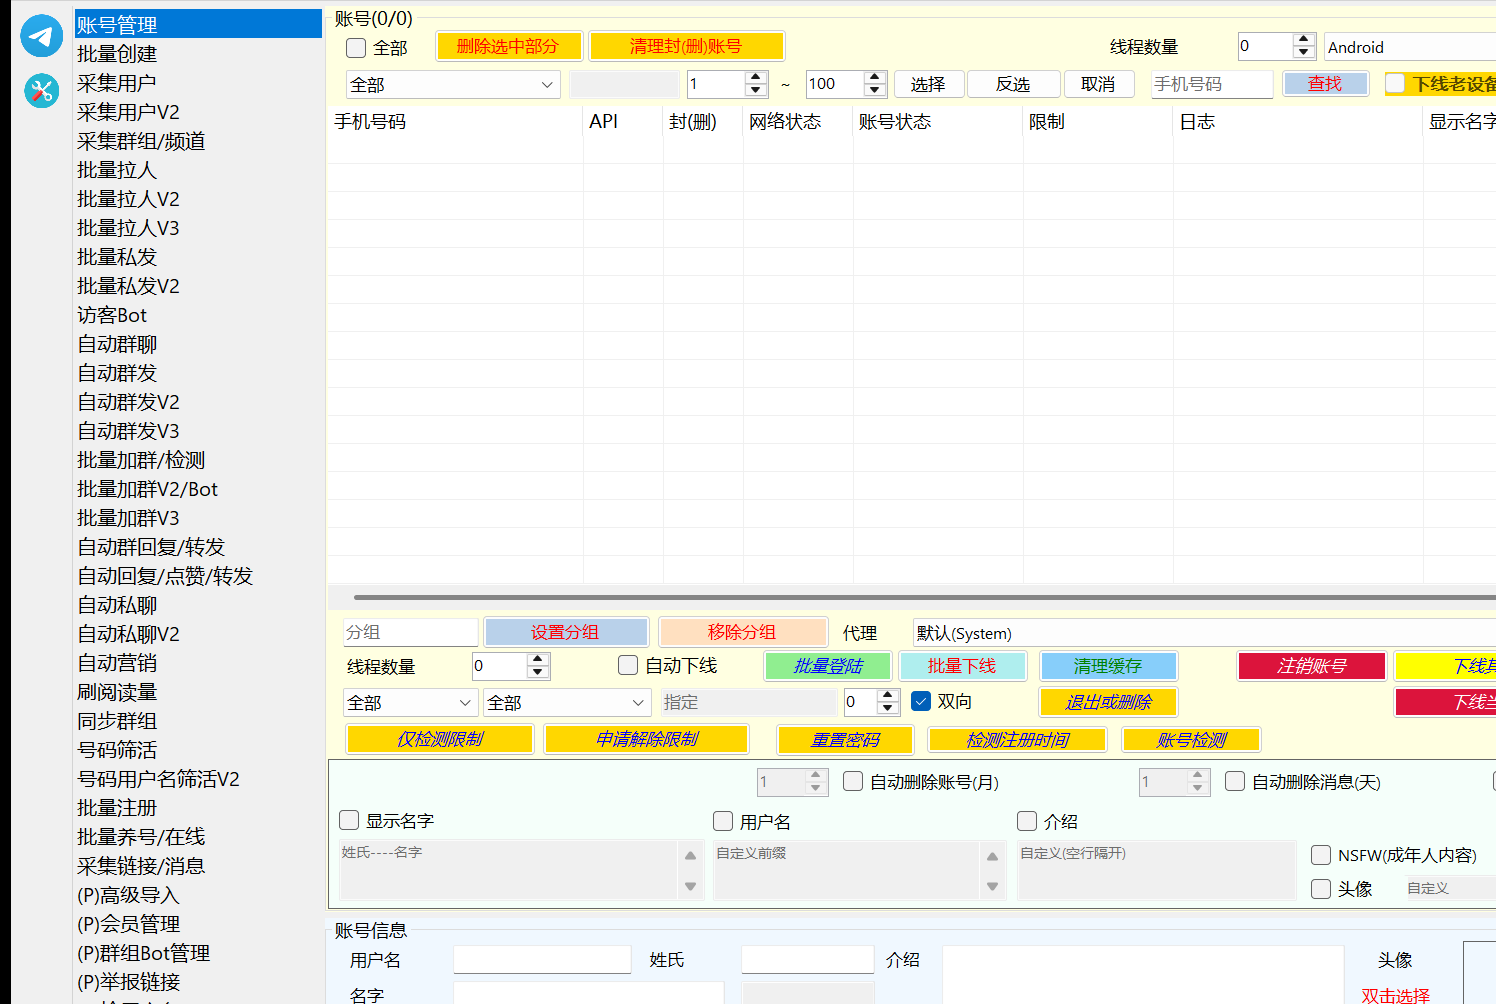Select 自动私聊V2 in the sidebar
The image size is (1496, 1004).
[128, 634]
